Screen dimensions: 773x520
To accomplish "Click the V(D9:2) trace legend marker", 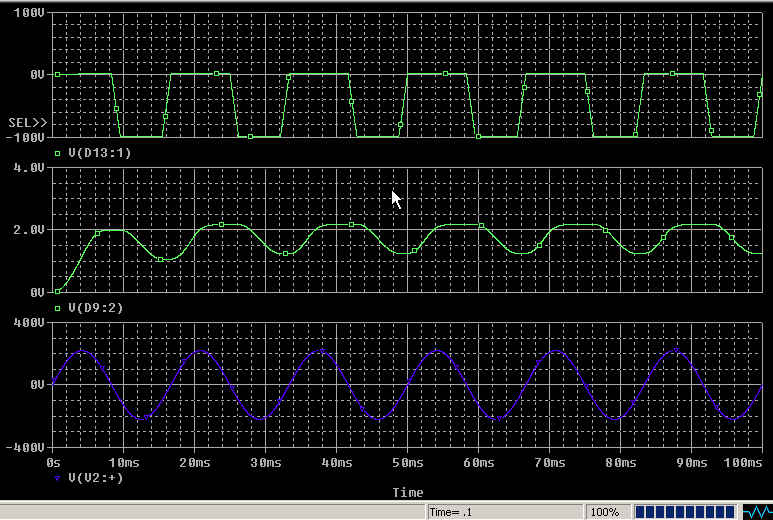I will tap(57, 308).
